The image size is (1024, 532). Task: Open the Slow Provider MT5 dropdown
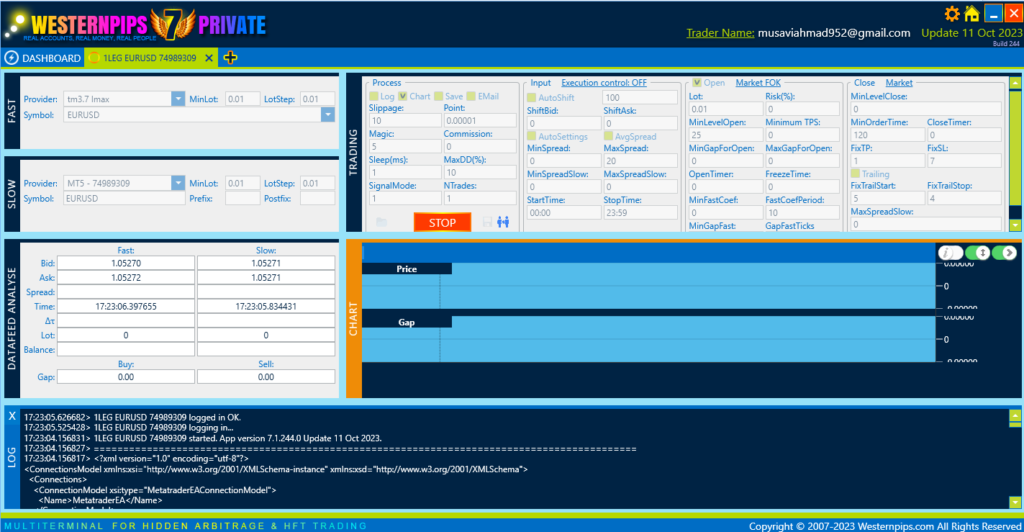pyautogui.click(x=178, y=183)
